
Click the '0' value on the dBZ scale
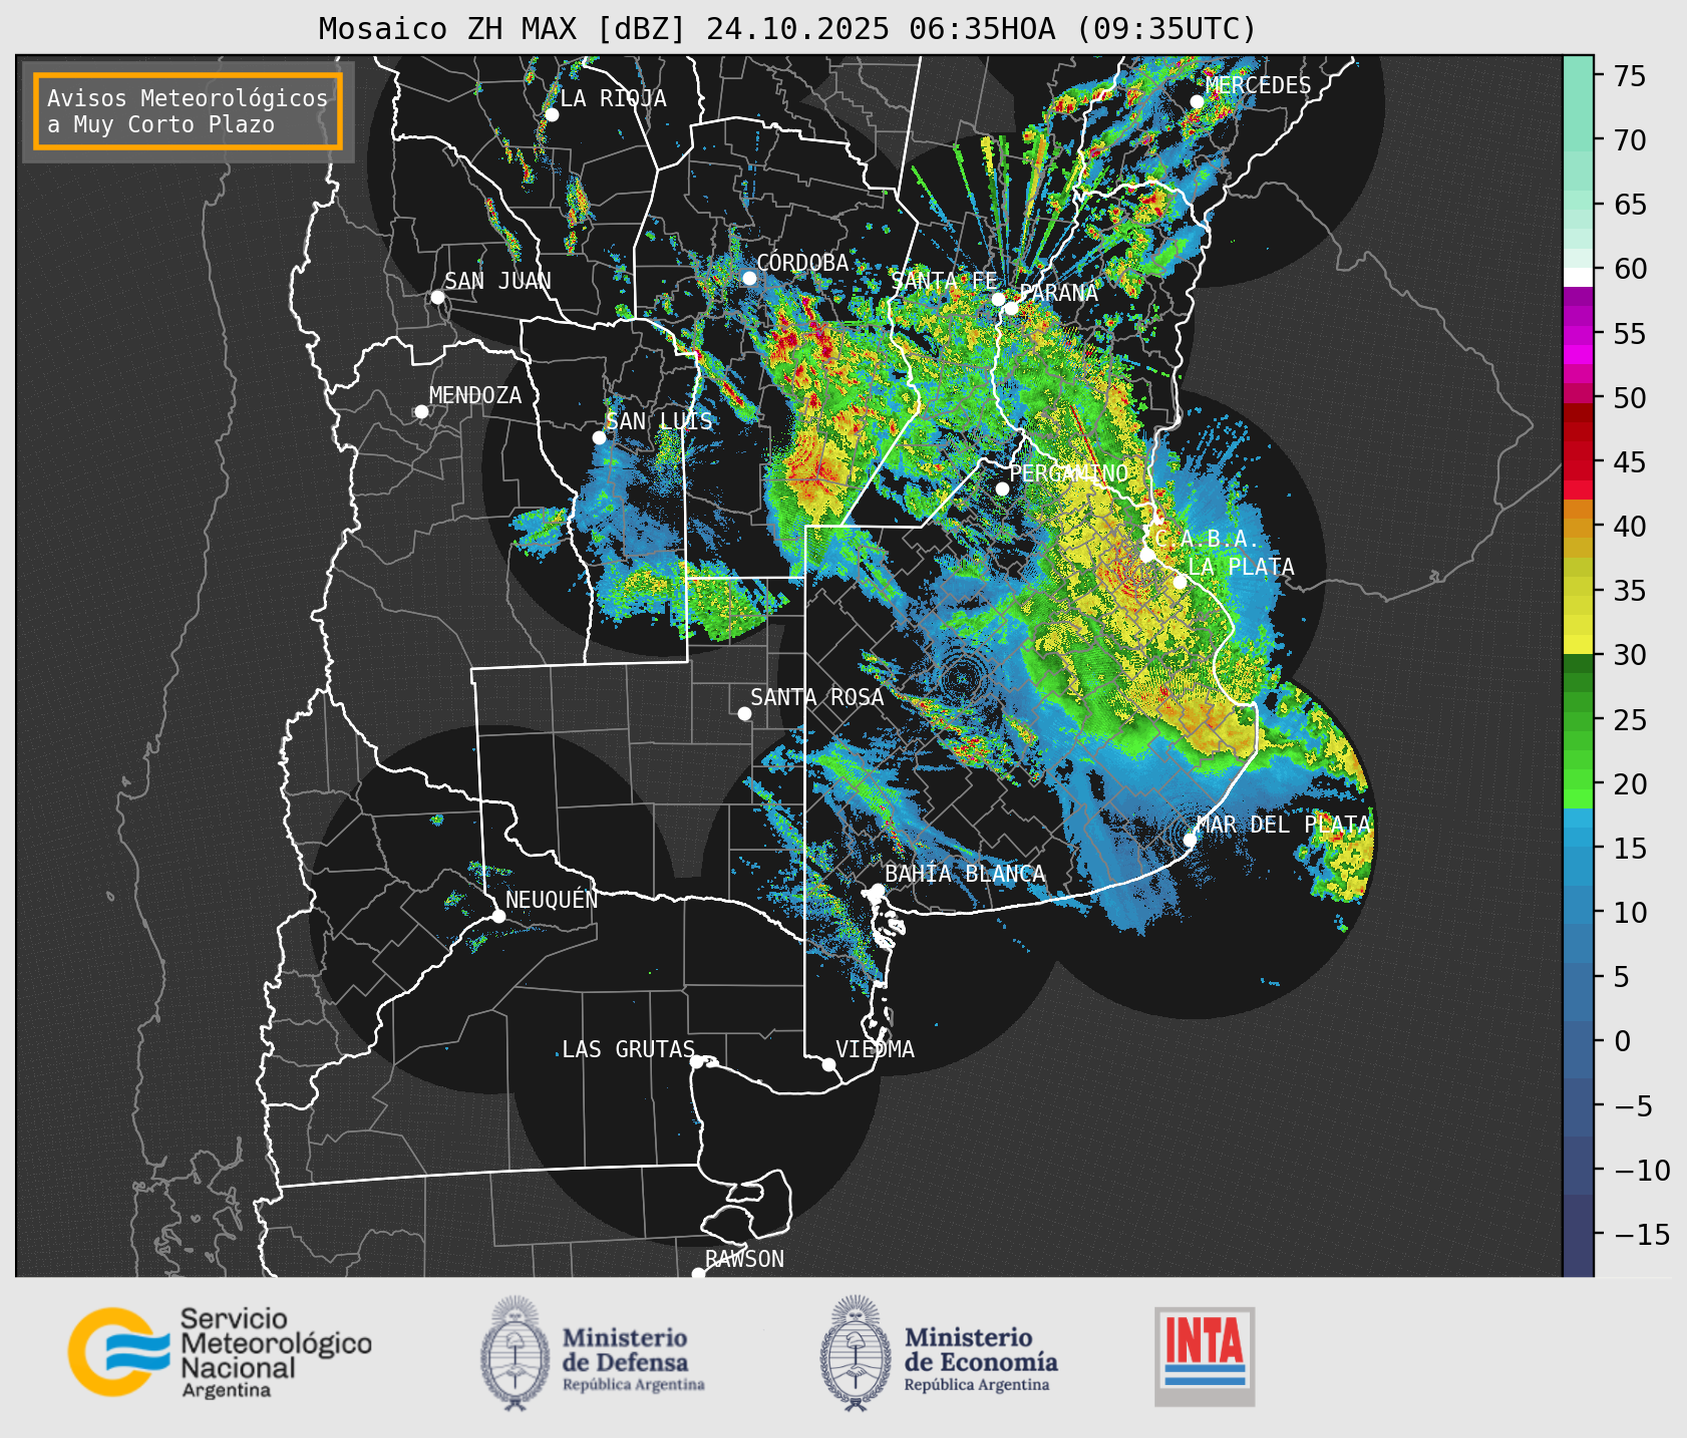(1622, 1041)
